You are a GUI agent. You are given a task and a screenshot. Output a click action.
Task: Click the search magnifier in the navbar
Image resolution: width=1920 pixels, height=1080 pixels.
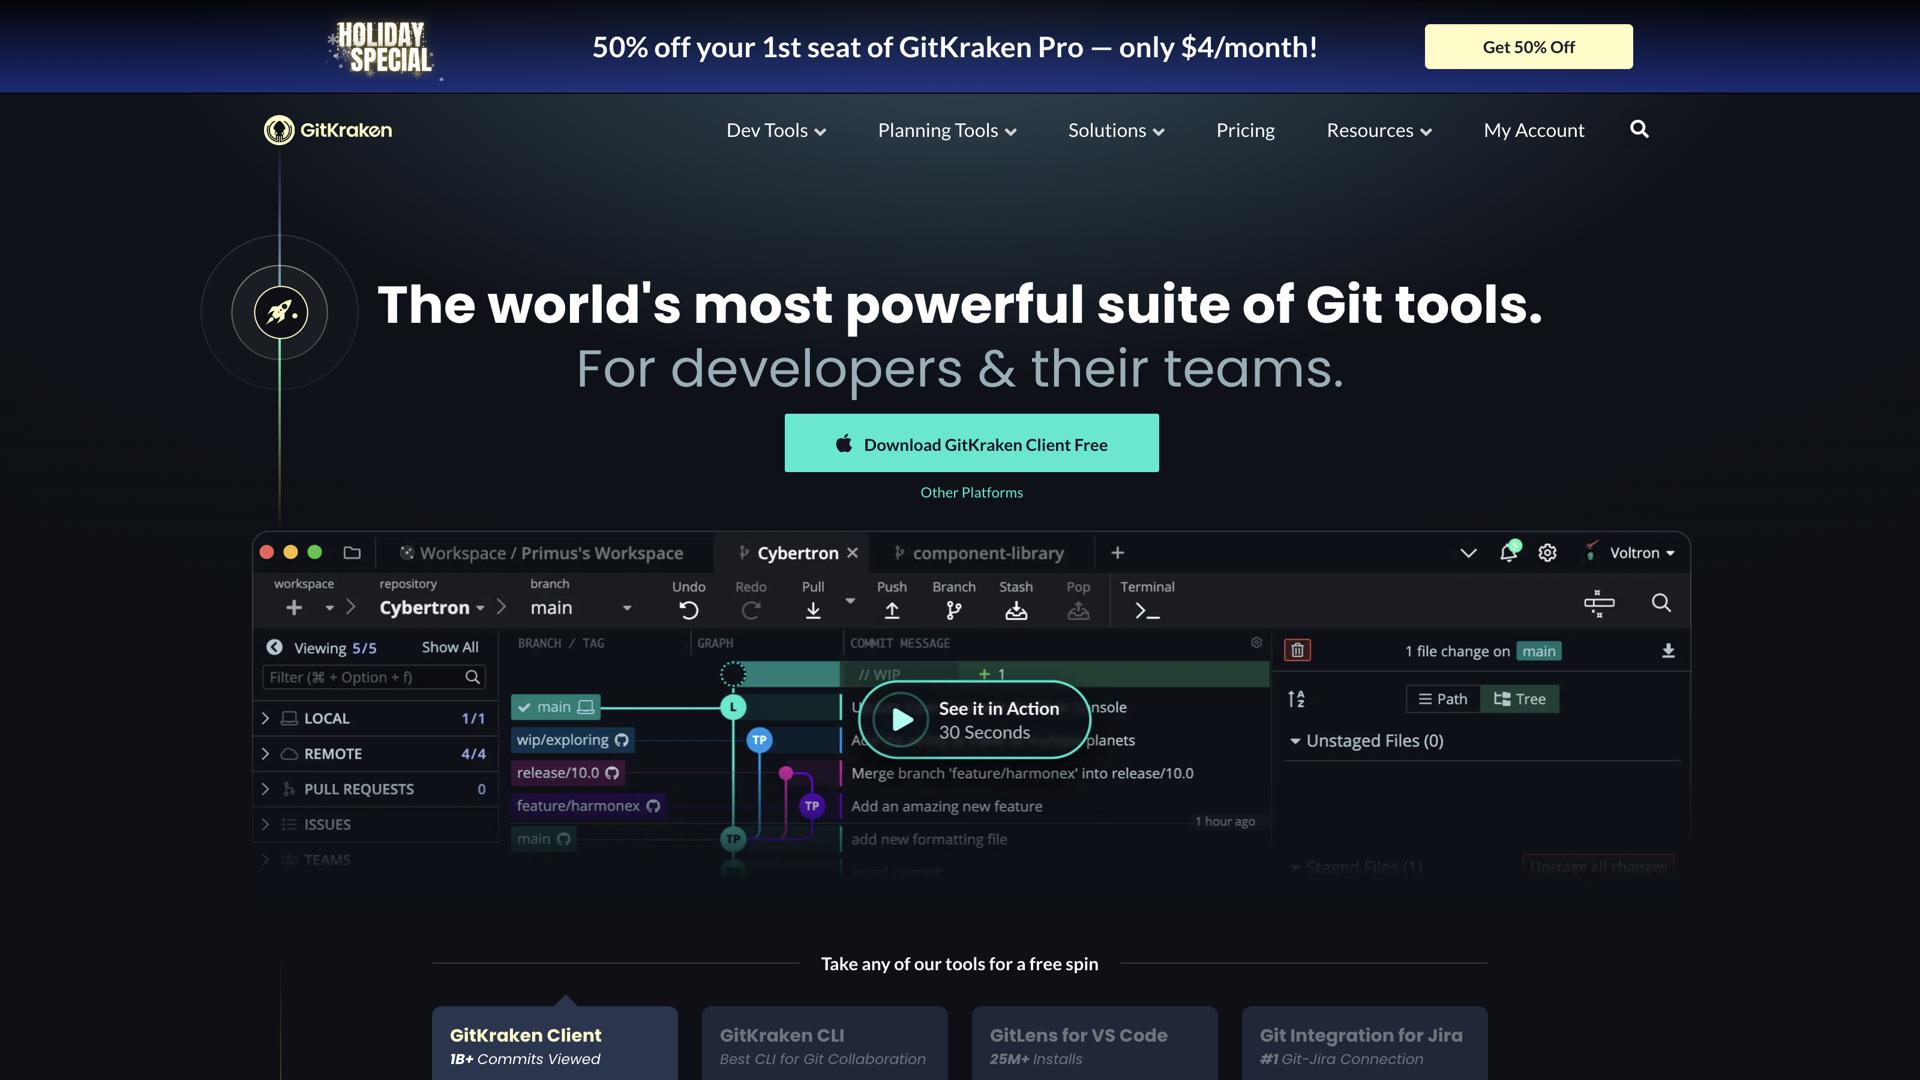tap(1639, 129)
